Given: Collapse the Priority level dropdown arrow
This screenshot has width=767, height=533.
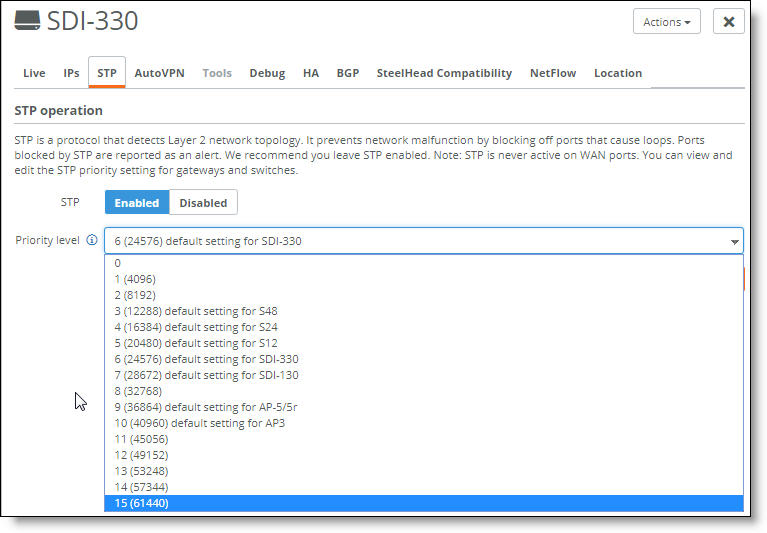Looking at the screenshot, I should pyautogui.click(x=734, y=242).
